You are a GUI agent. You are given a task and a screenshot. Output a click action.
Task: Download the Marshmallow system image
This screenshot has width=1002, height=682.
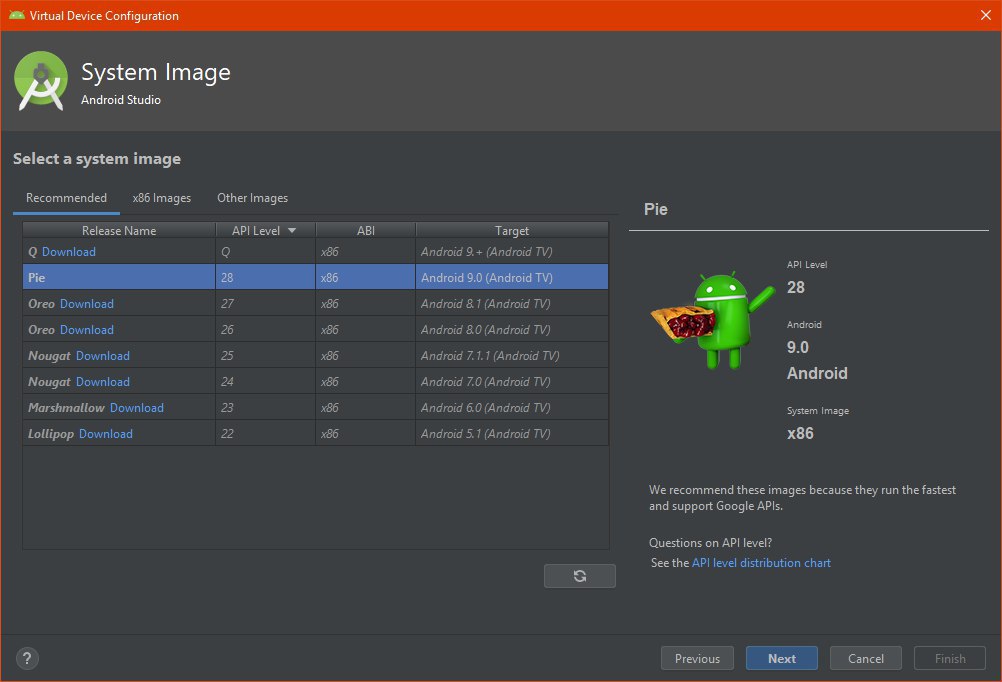(x=137, y=408)
